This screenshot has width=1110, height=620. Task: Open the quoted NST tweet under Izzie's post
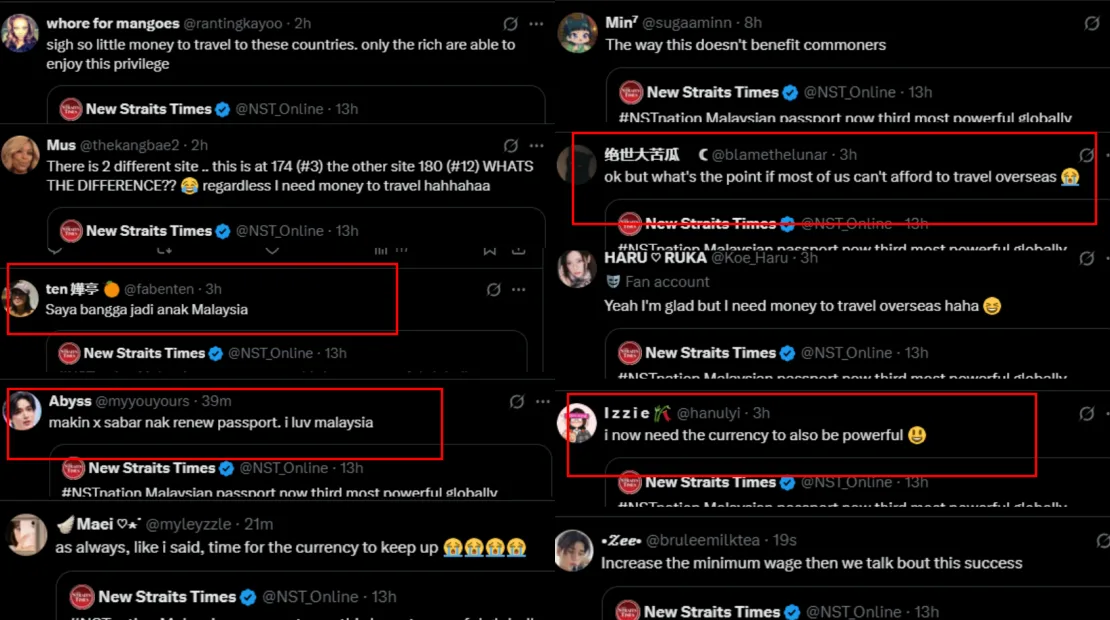[x=820, y=485]
